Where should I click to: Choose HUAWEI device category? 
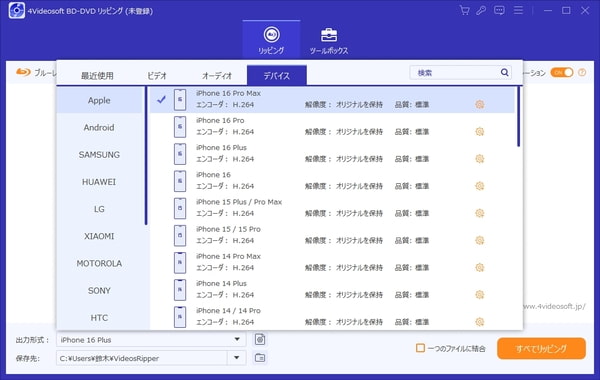click(x=99, y=182)
